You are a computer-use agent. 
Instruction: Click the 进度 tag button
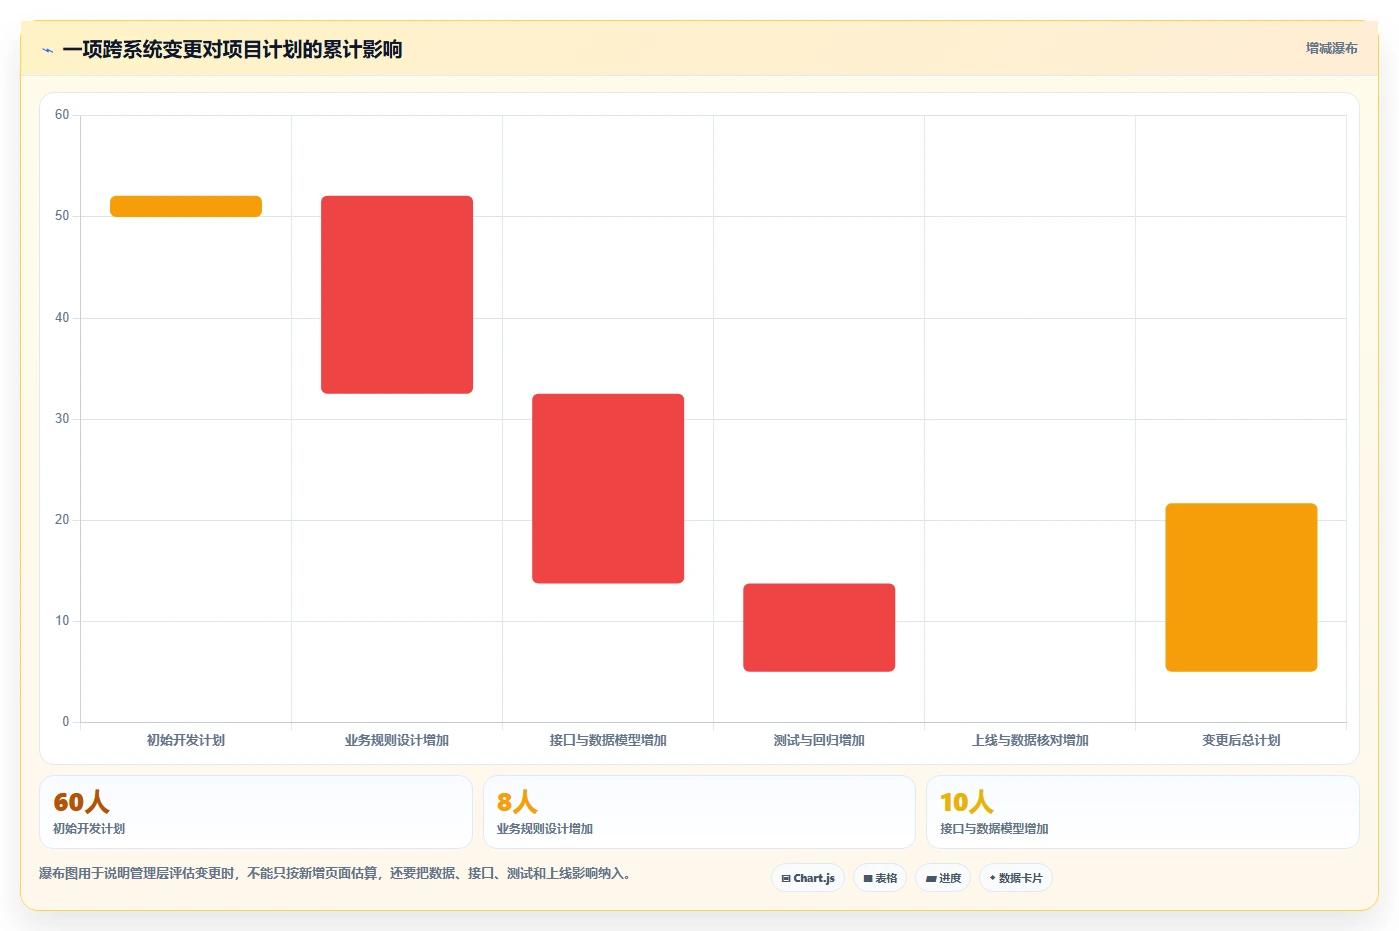(943, 878)
